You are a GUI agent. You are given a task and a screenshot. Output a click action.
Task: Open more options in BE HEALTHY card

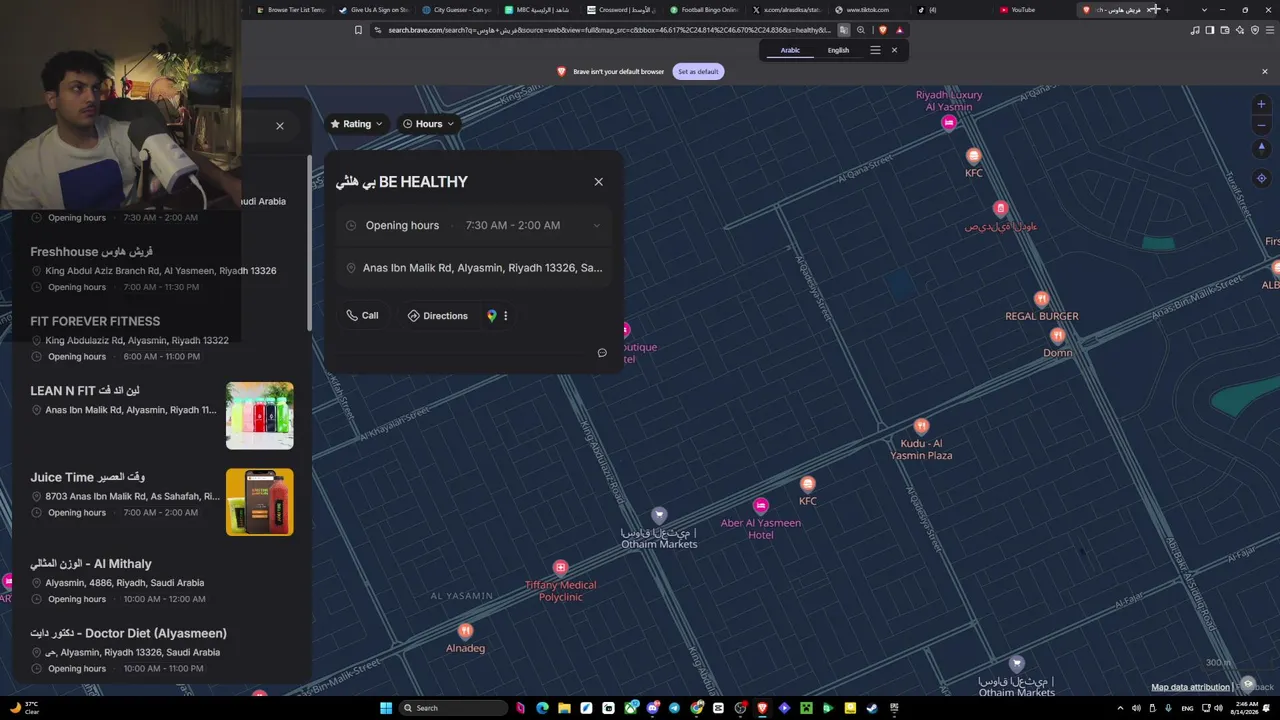click(505, 315)
